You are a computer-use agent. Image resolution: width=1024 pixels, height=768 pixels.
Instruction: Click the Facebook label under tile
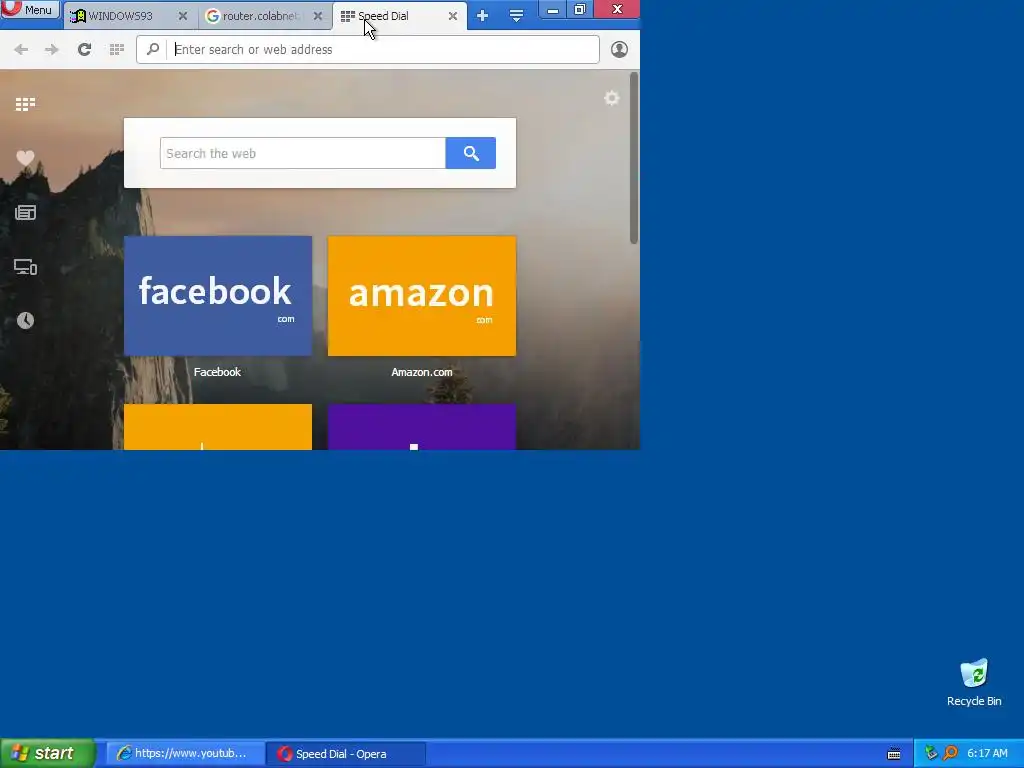217,372
